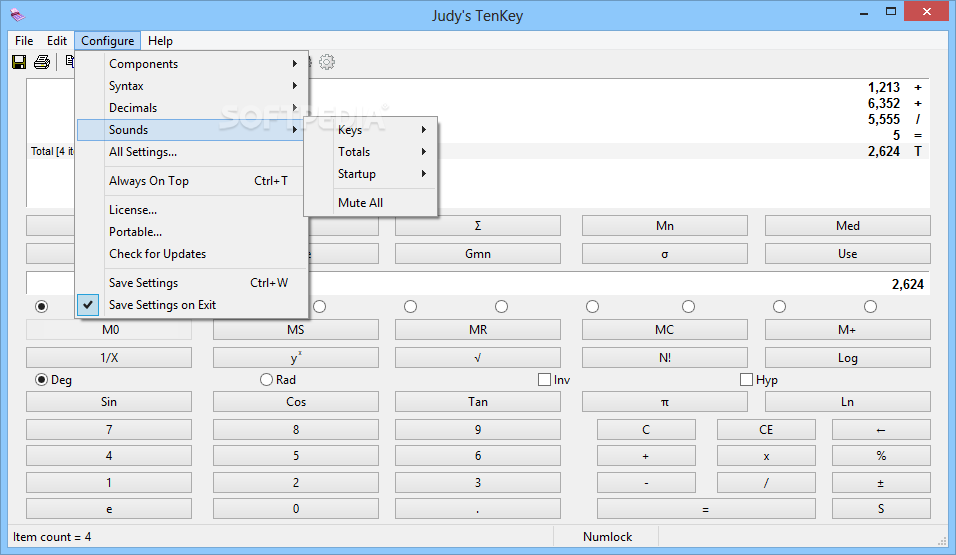
Task: Expand the Syntax submenu
Action: [x=192, y=86]
